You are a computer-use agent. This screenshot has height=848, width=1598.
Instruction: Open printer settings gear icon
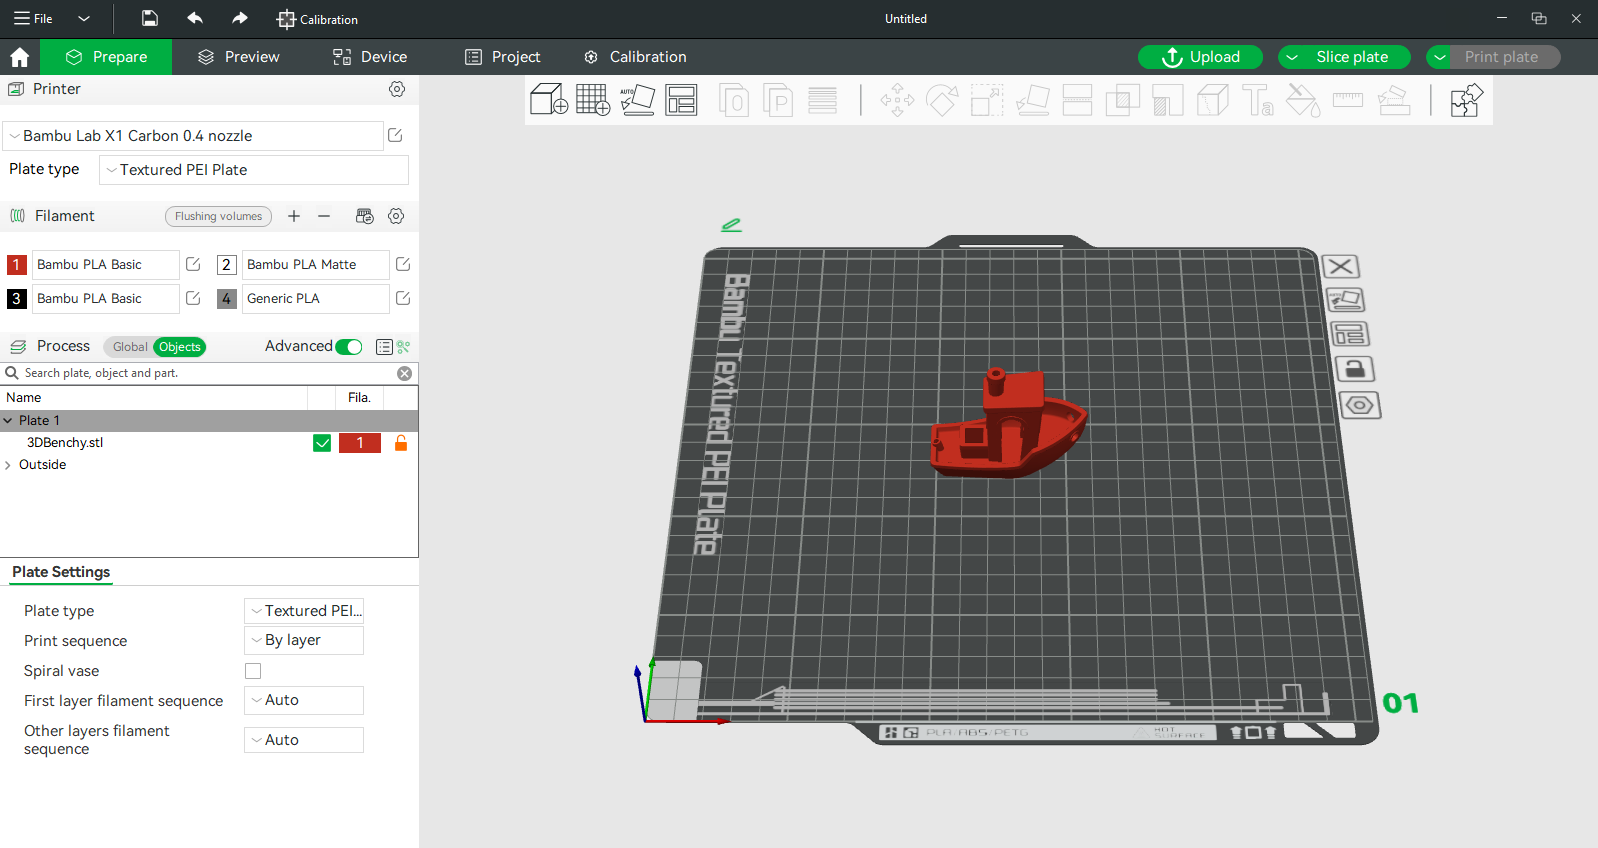[397, 89]
